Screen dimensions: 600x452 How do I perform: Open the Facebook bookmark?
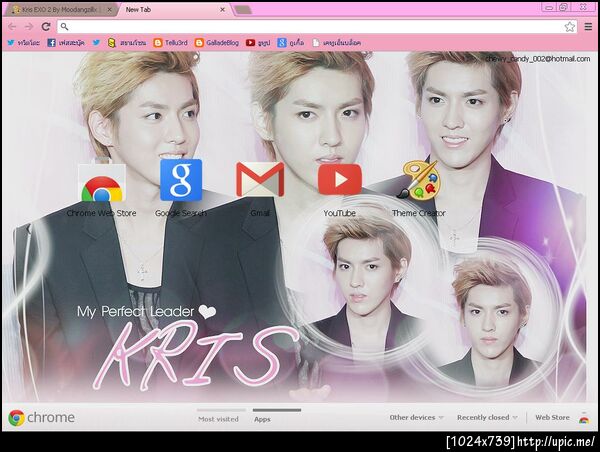coord(66,43)
